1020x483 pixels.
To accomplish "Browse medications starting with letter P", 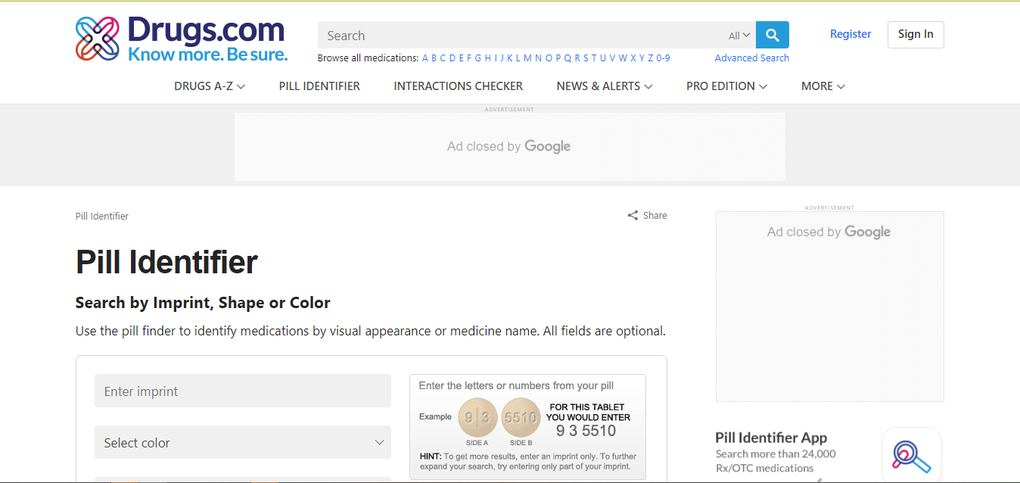I will pos(557,58).
